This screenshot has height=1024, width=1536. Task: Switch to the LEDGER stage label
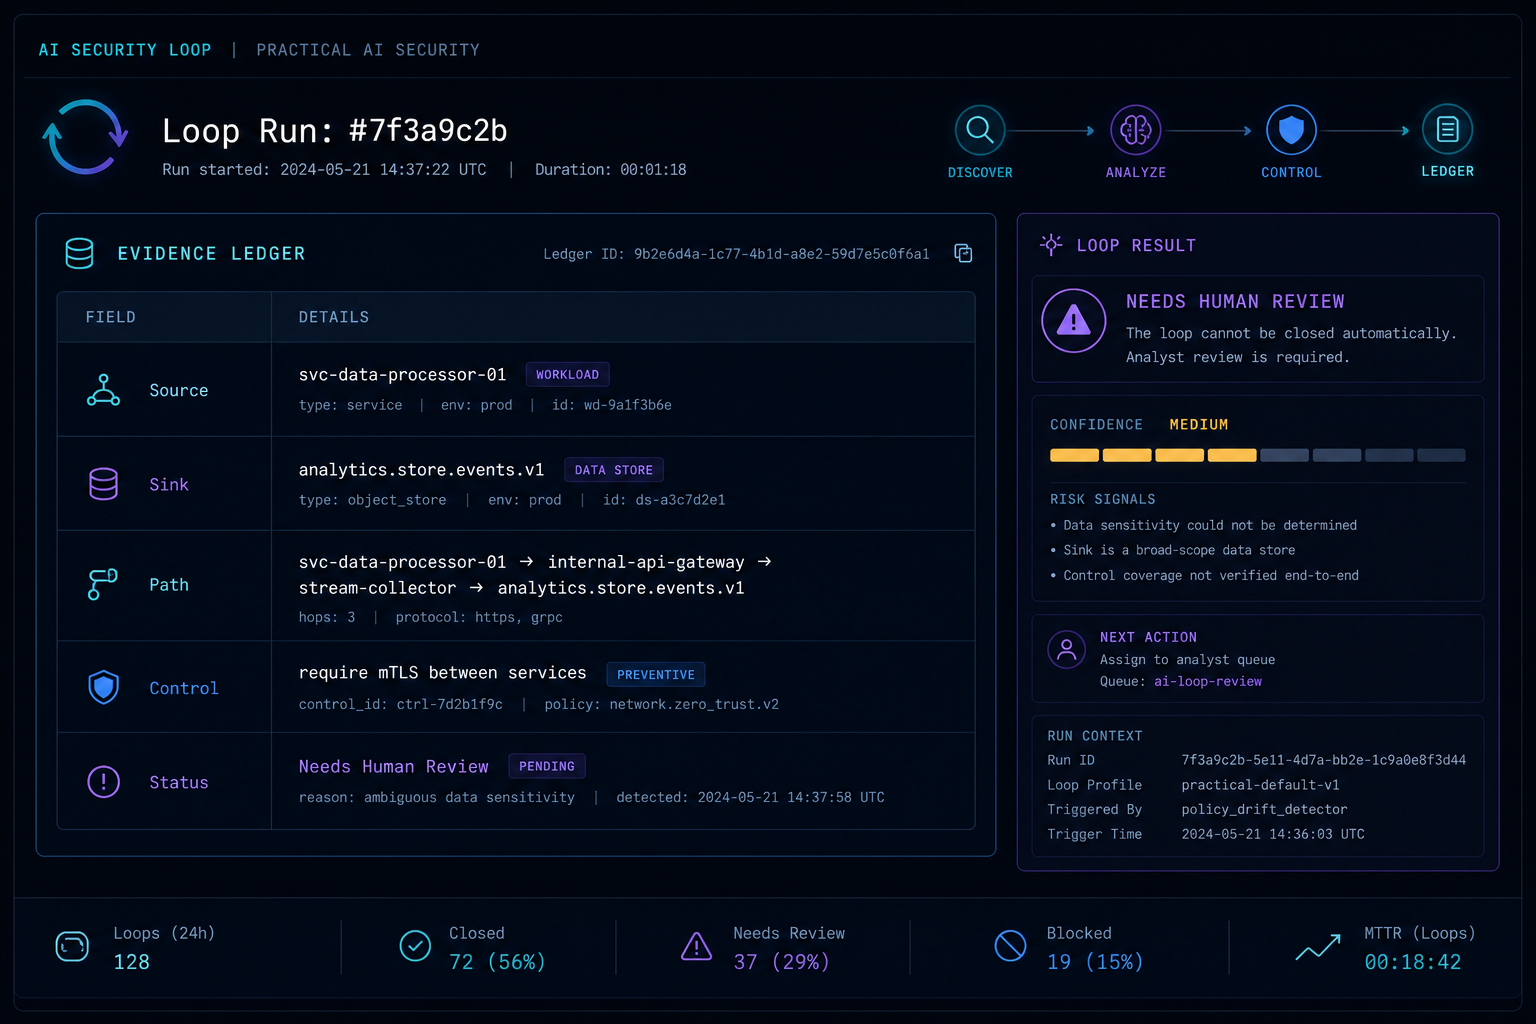pos(1447,171)
